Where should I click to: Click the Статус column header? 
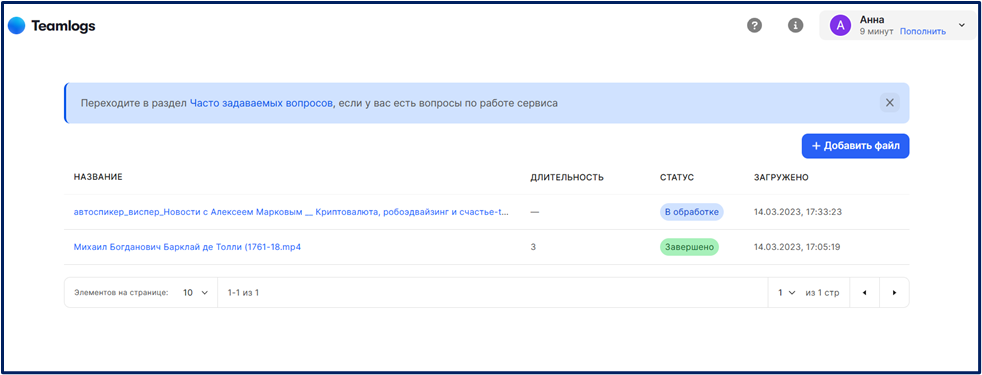click(677, 177)
